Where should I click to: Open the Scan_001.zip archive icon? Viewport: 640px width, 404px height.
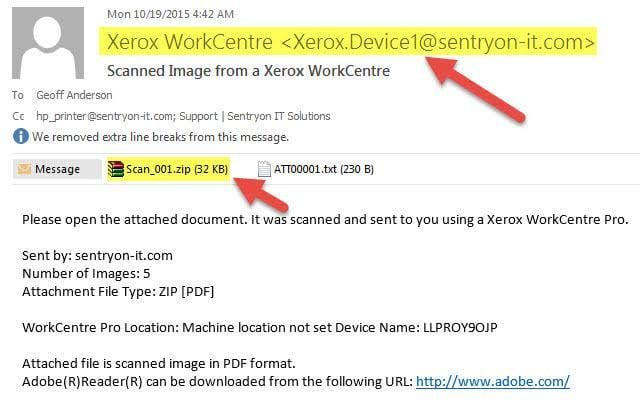click(x=116, y=169)
